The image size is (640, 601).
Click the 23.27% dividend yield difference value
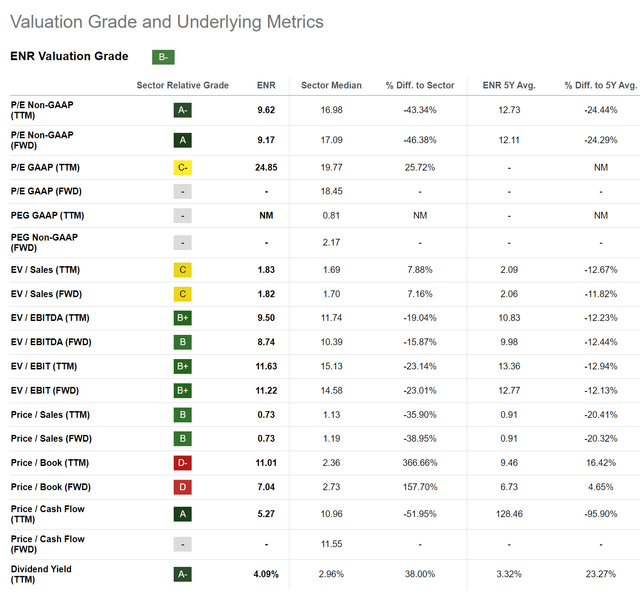[x=601, y=574]
